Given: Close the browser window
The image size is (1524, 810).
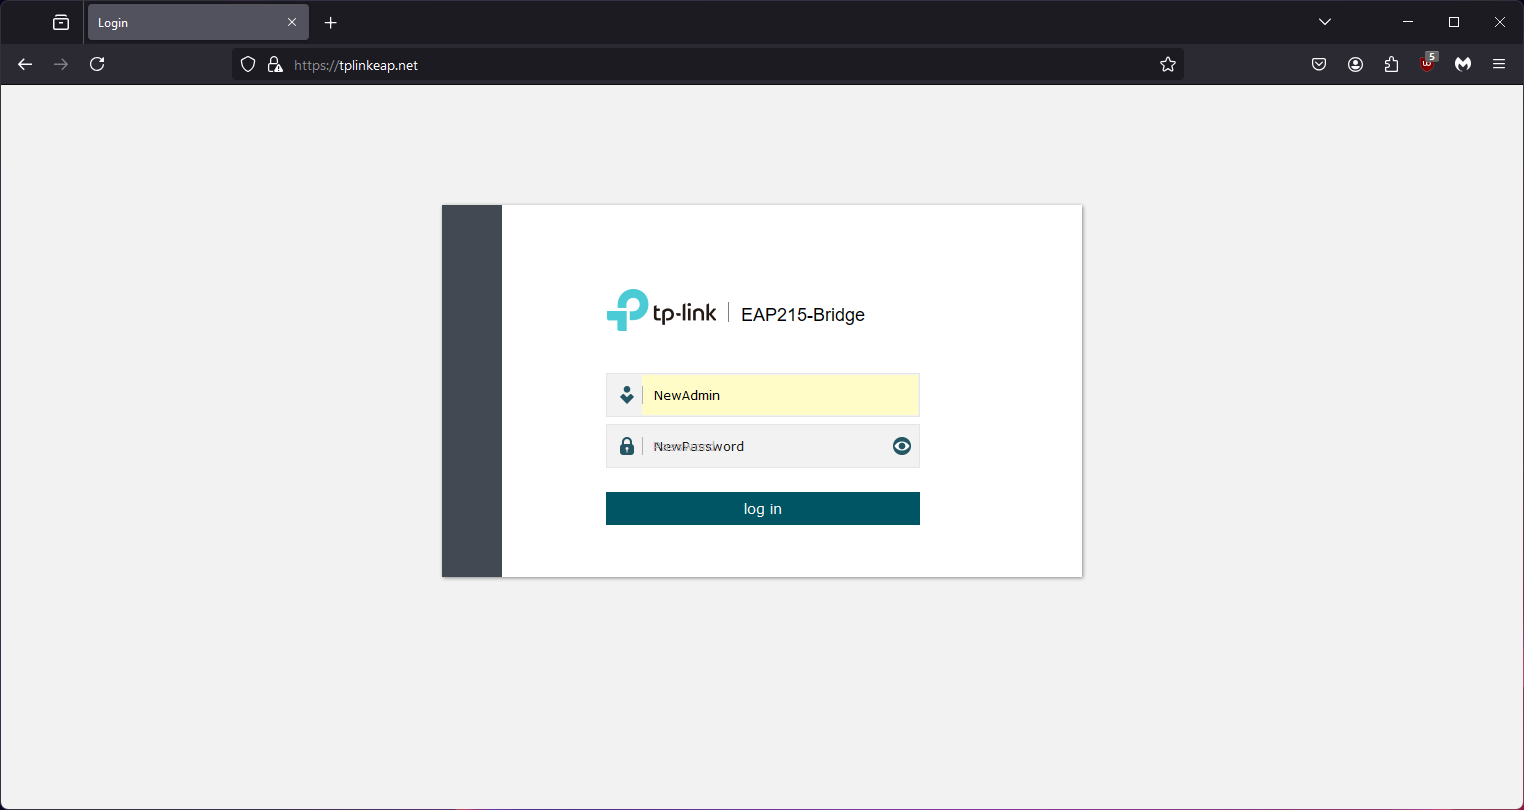Looking at the screenshot, I should 1500,22.
